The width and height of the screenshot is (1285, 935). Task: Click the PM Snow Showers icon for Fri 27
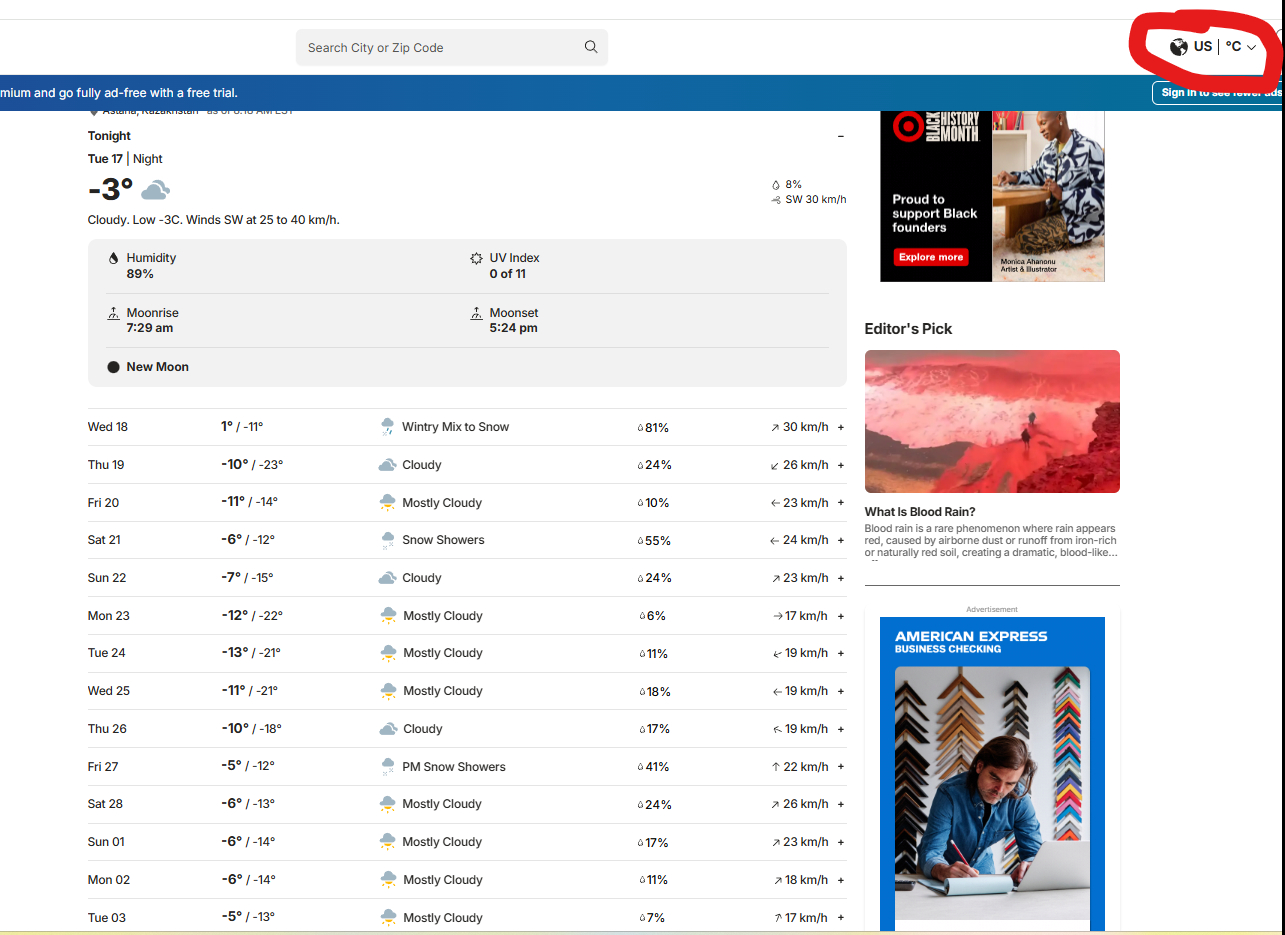tap(387, 767)
